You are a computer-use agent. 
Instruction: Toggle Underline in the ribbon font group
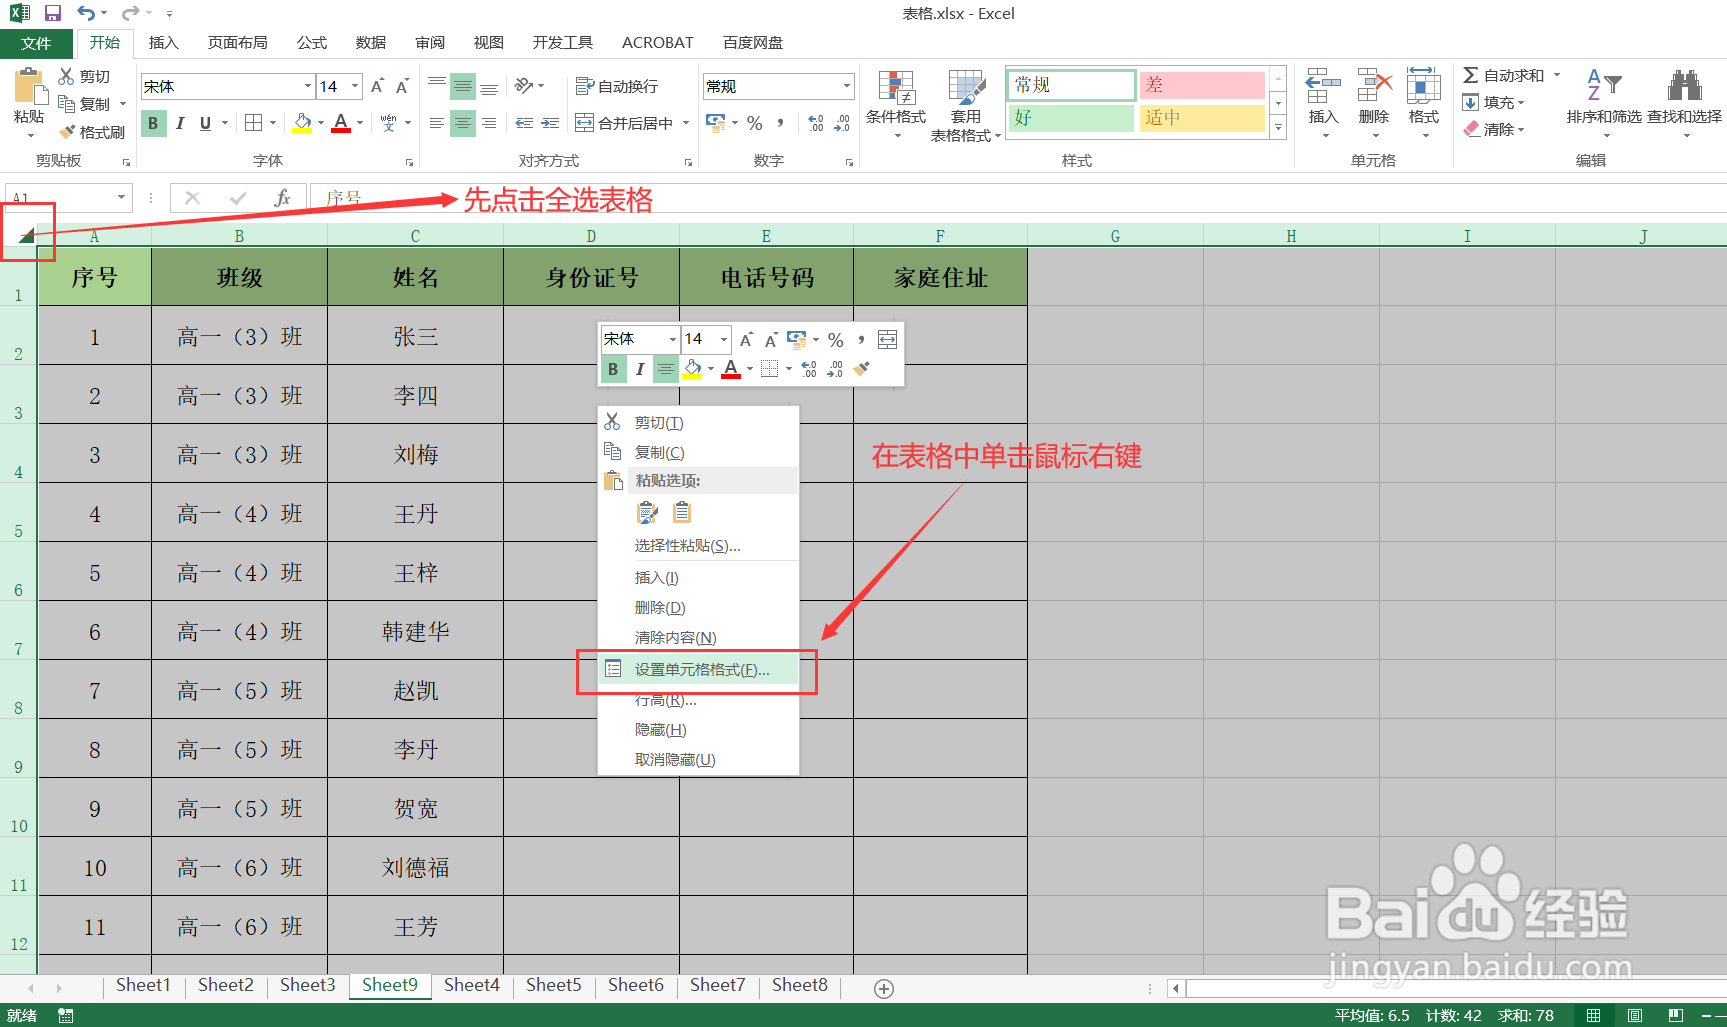(205, 123)
